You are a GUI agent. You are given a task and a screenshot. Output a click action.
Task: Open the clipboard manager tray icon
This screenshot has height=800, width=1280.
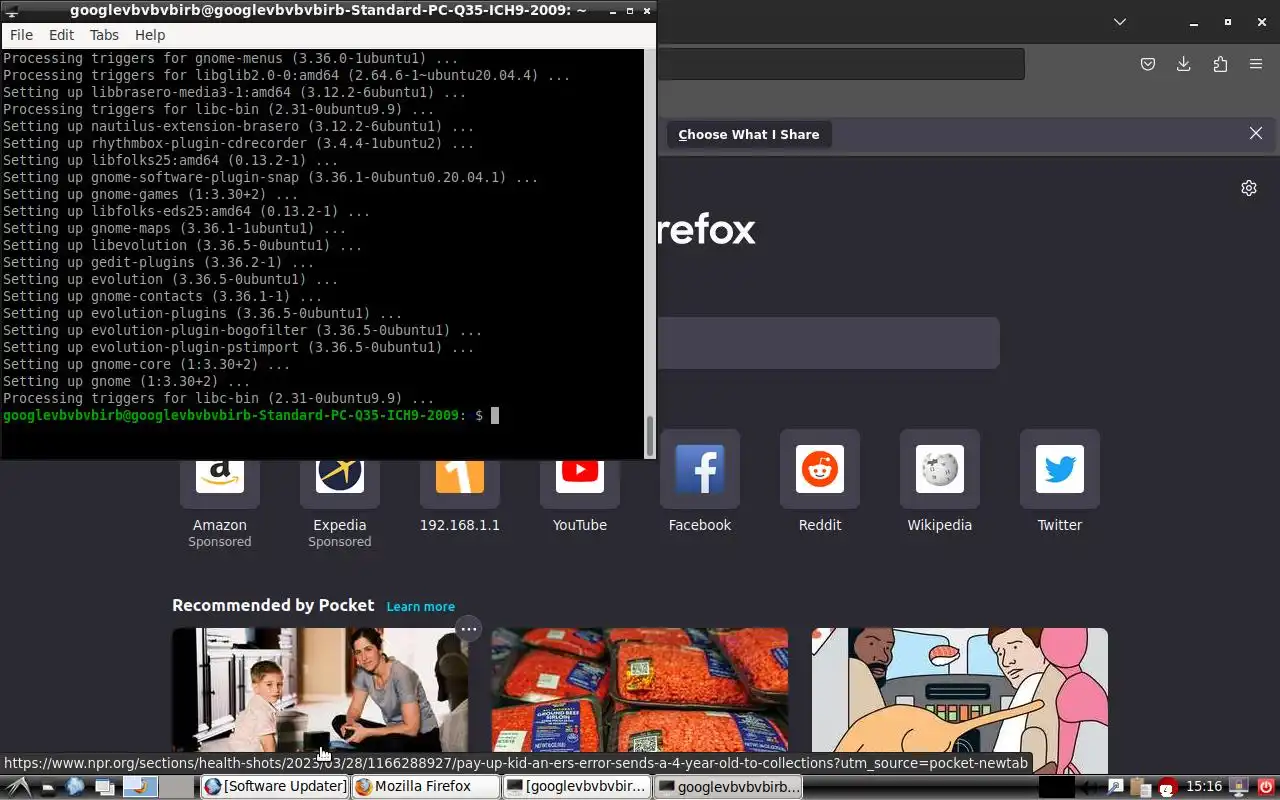[1140, 787]
